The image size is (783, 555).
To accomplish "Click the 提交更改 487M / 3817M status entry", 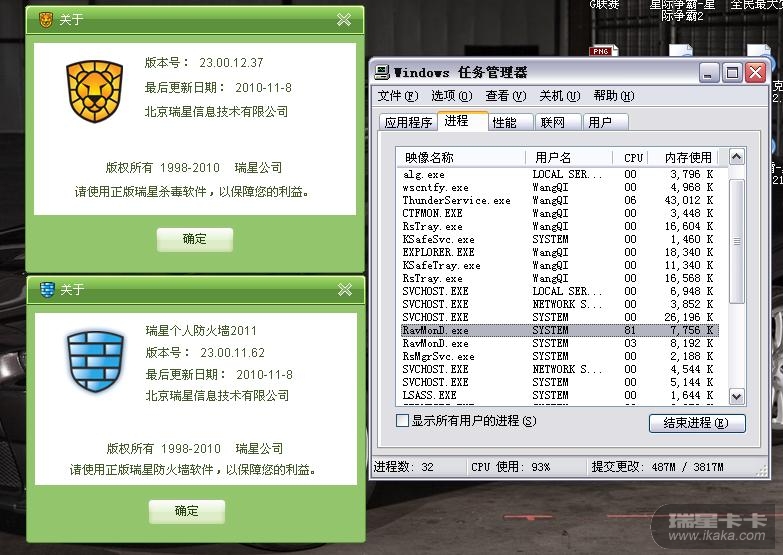I will click(657, 467).
